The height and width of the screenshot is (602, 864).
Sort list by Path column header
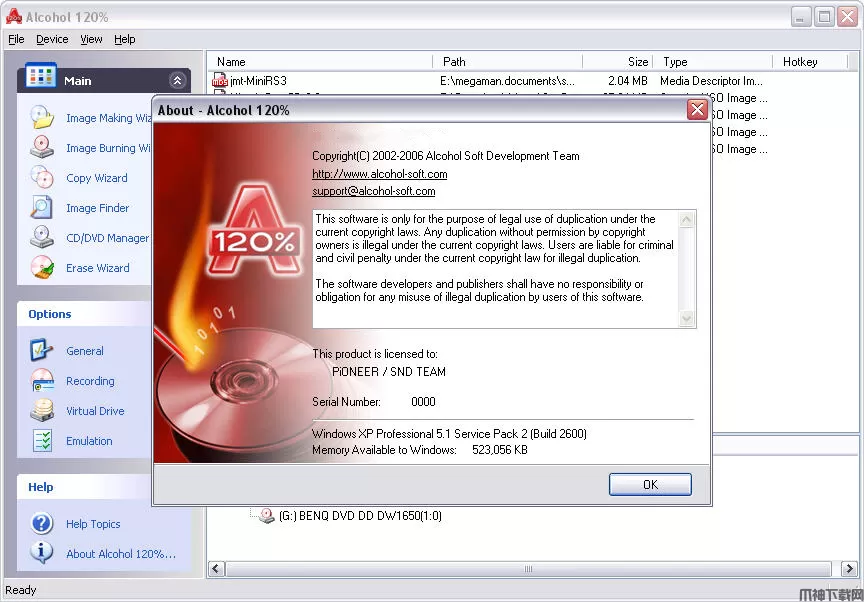(x=507, y=62)
